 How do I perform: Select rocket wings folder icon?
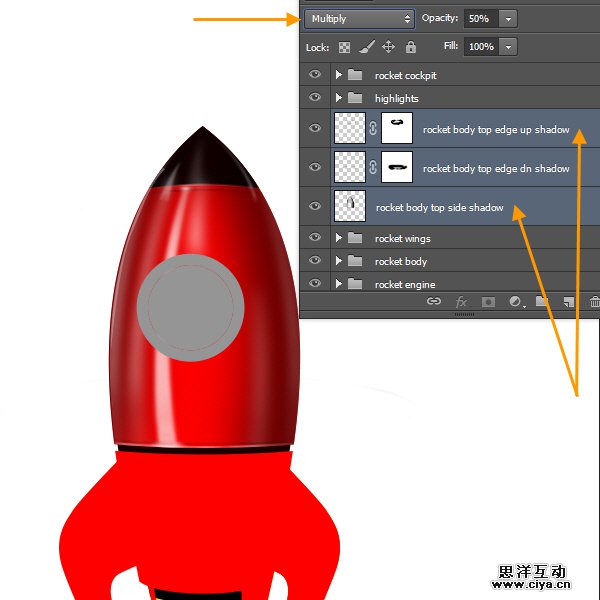[x=355, y=238]
